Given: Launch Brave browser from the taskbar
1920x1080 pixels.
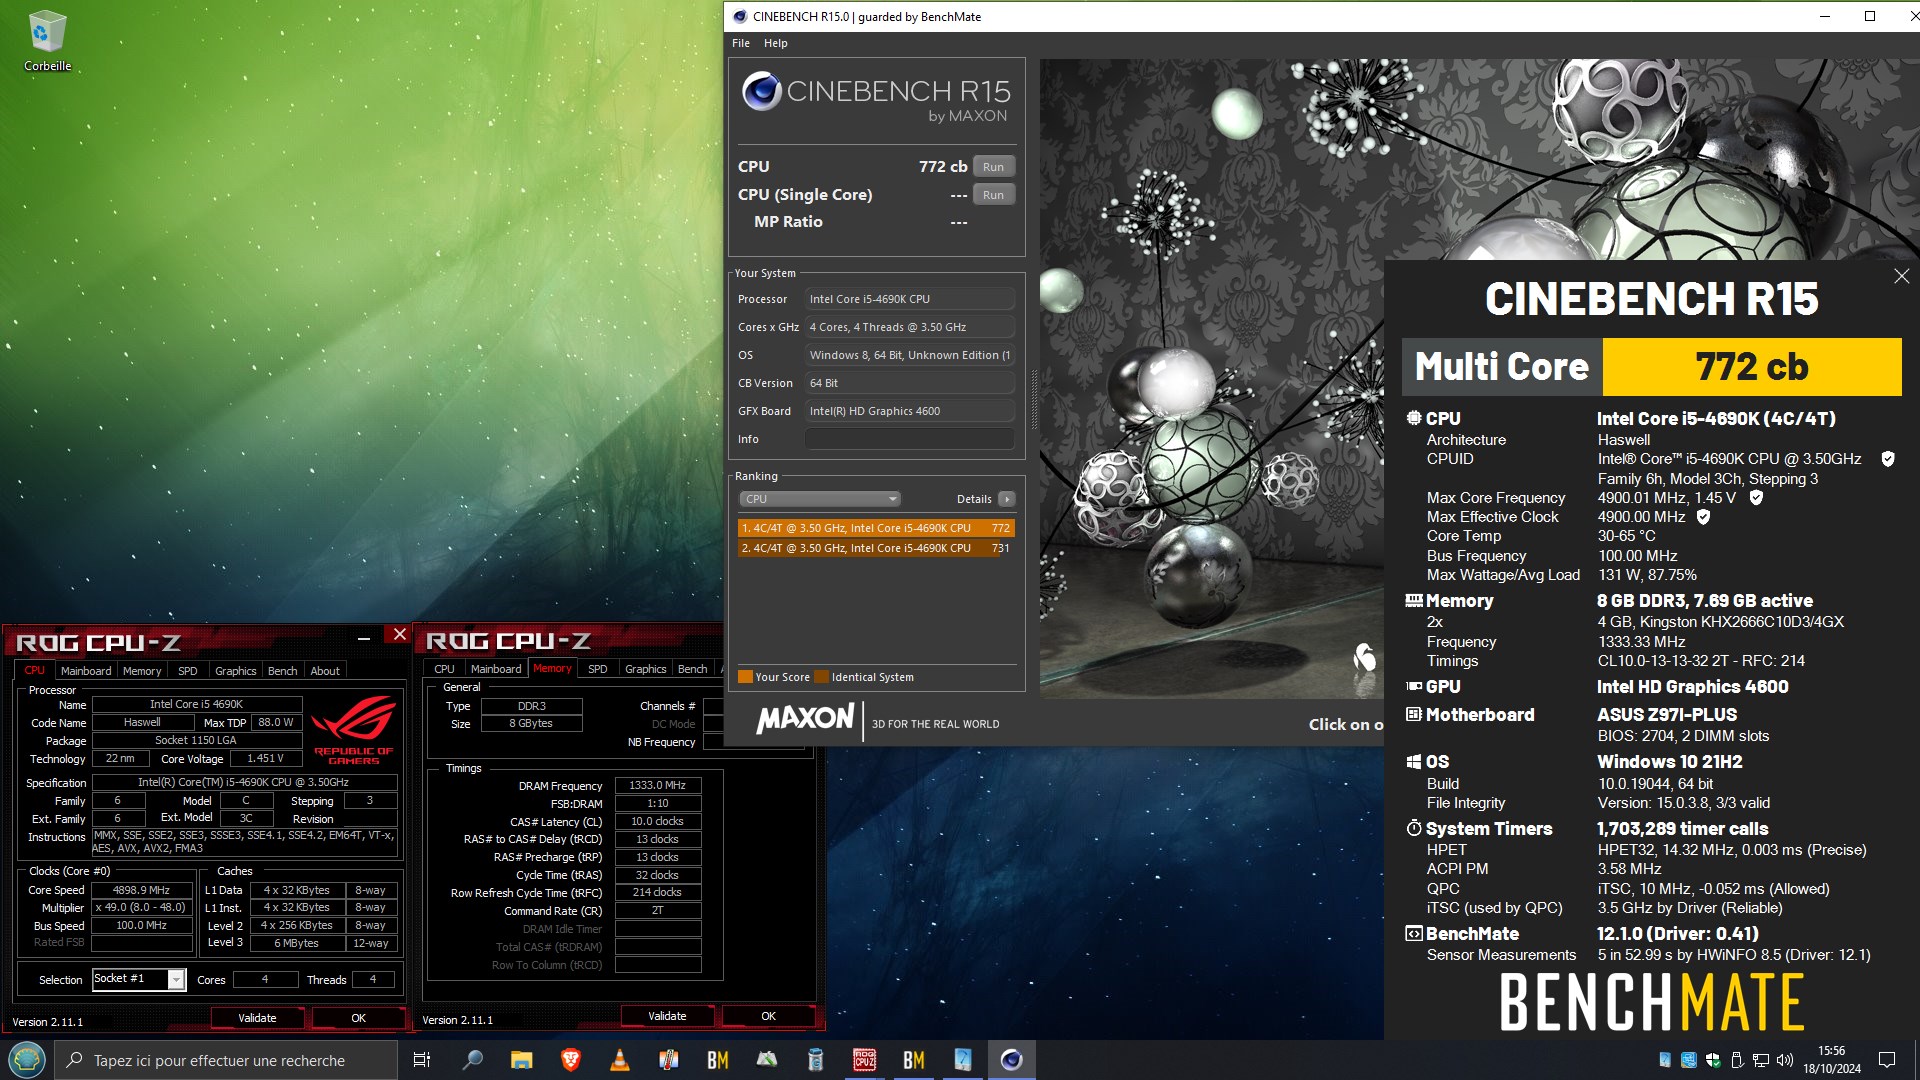Looking at the screenshot, I should click(570, 1060).
